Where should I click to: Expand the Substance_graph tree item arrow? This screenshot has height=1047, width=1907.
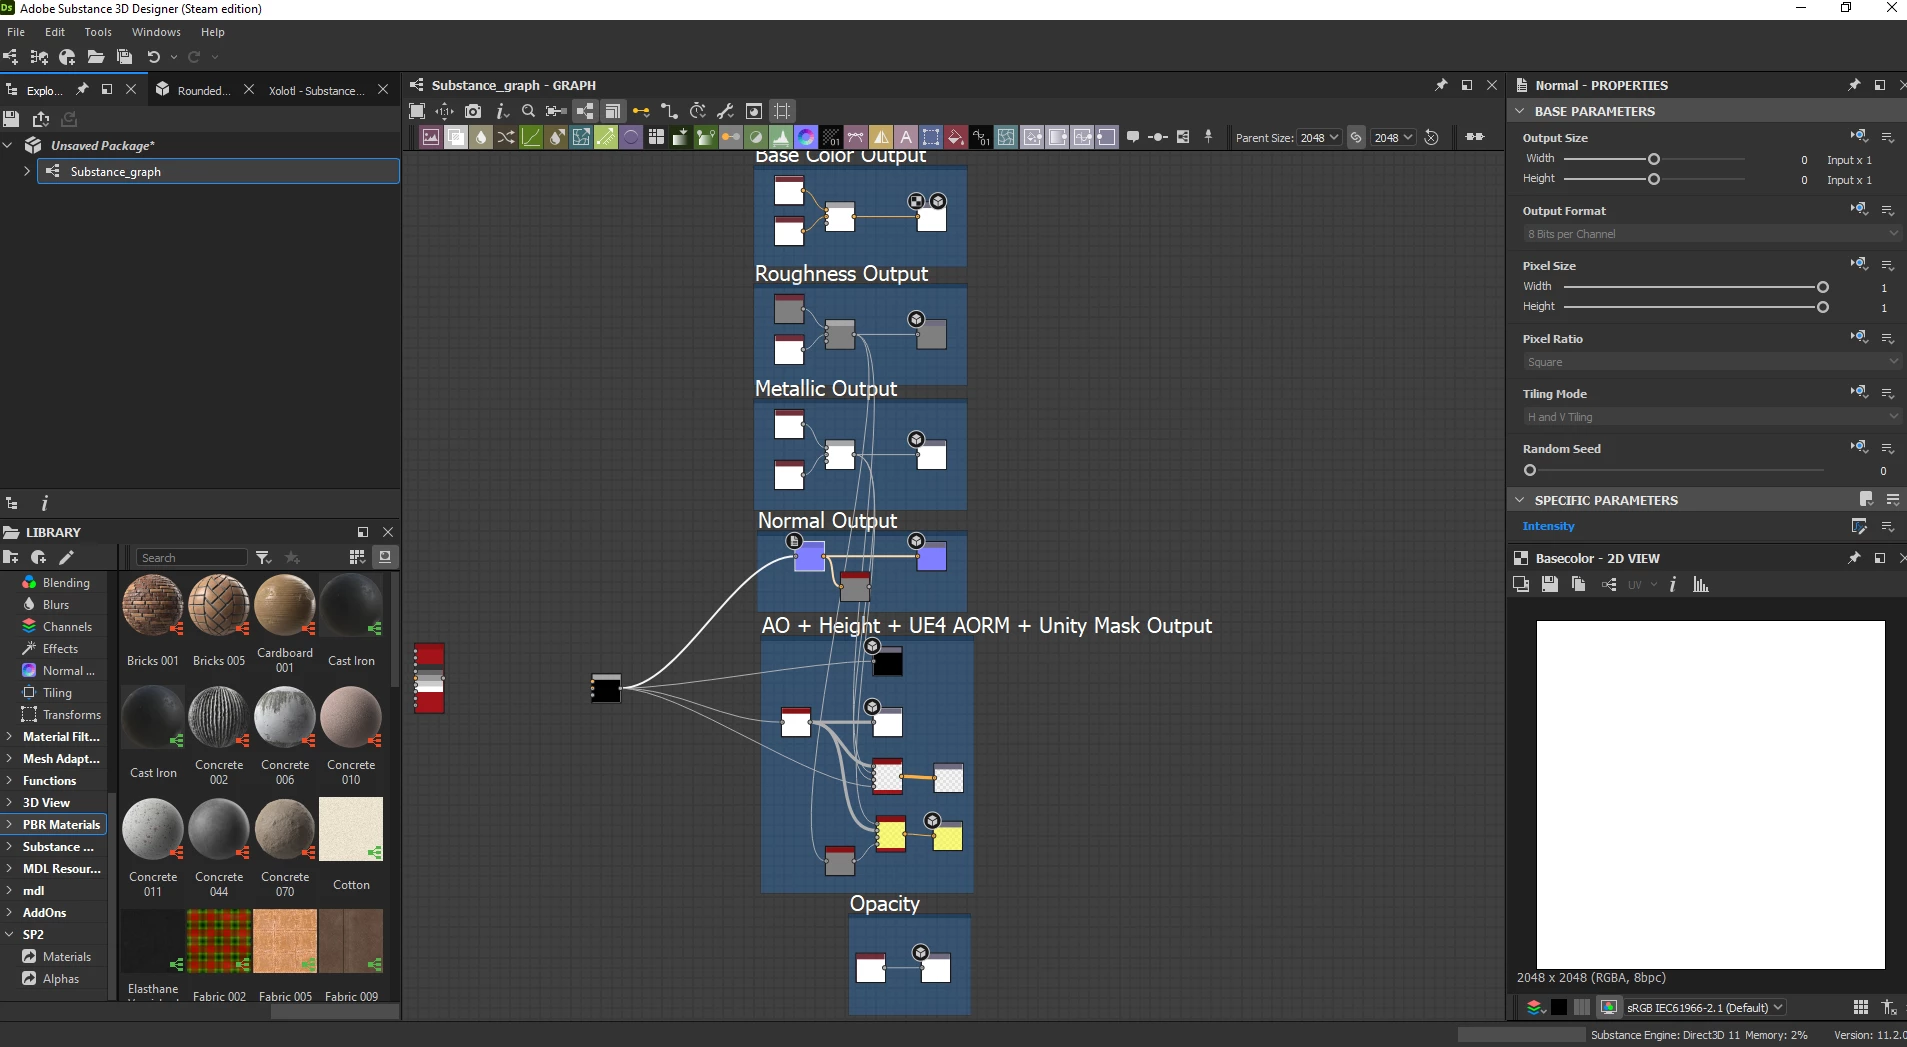(27, 172)
